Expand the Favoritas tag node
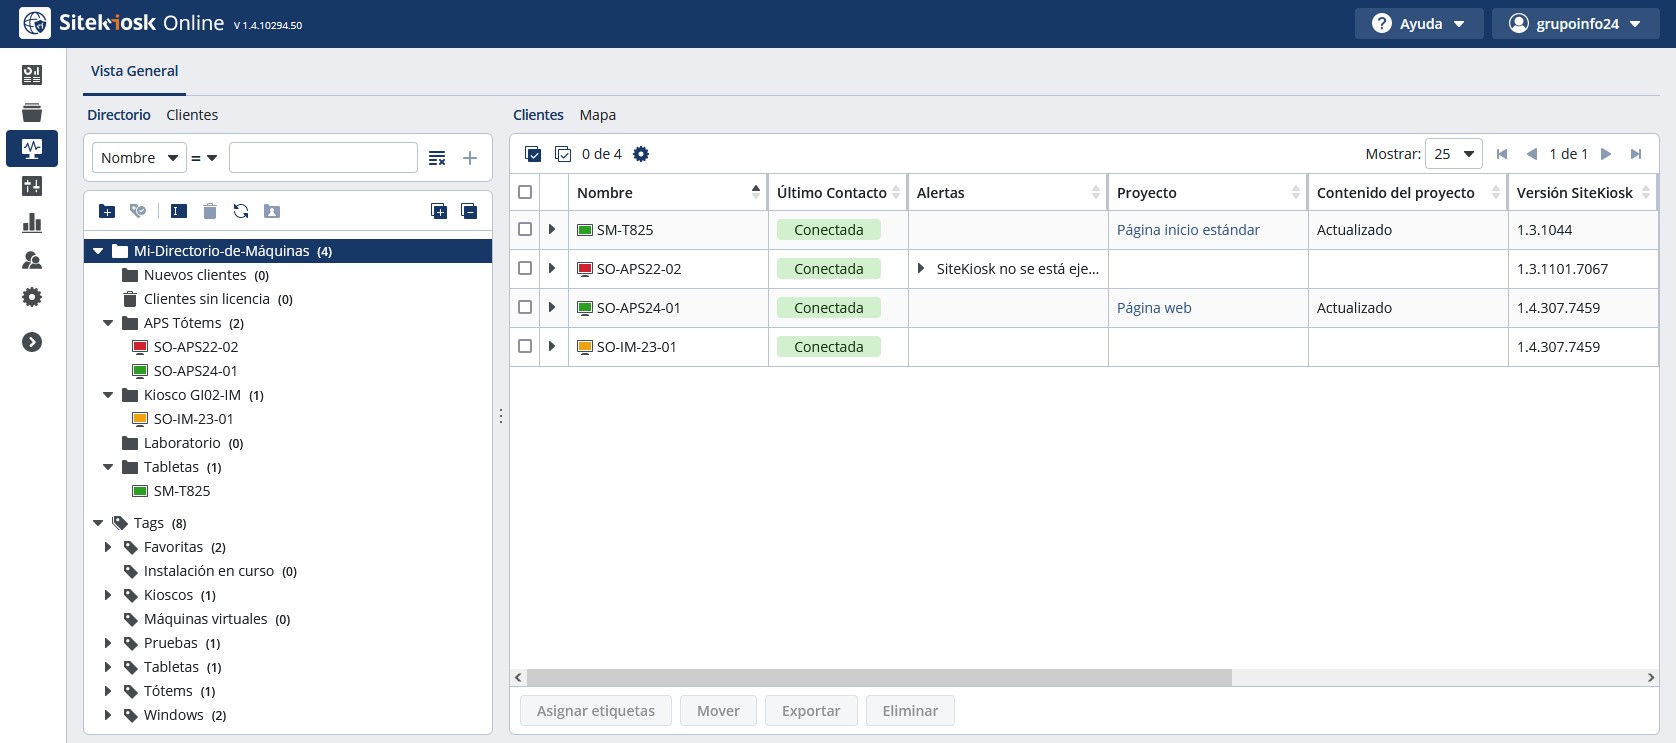Screen dimensions: 1676x743 point(108,547)
